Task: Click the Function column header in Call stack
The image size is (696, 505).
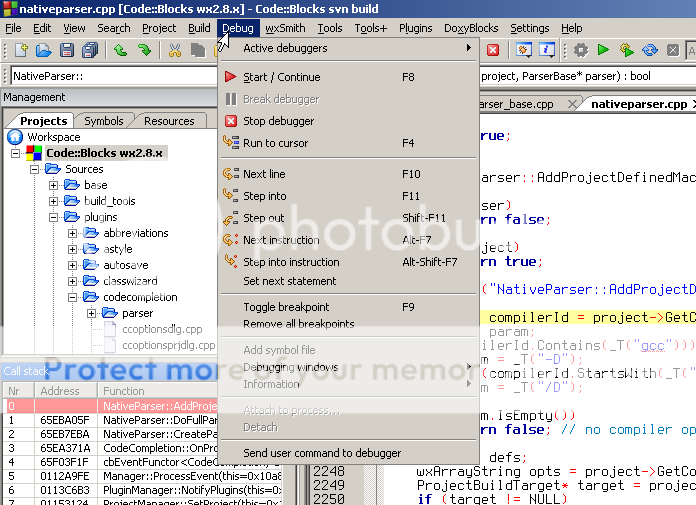Action: pyautogui.click(x=158, y=391)
